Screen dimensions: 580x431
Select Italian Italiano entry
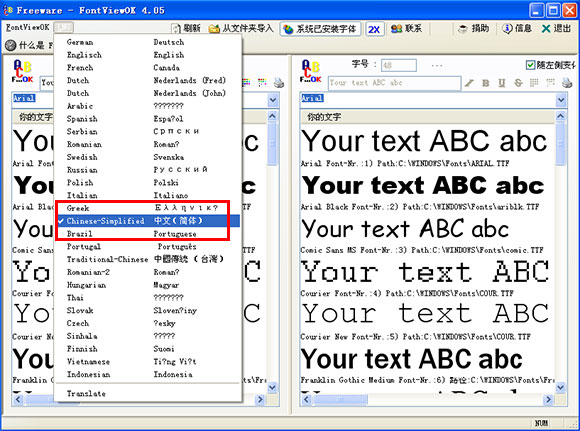click(x=148, y=195)
